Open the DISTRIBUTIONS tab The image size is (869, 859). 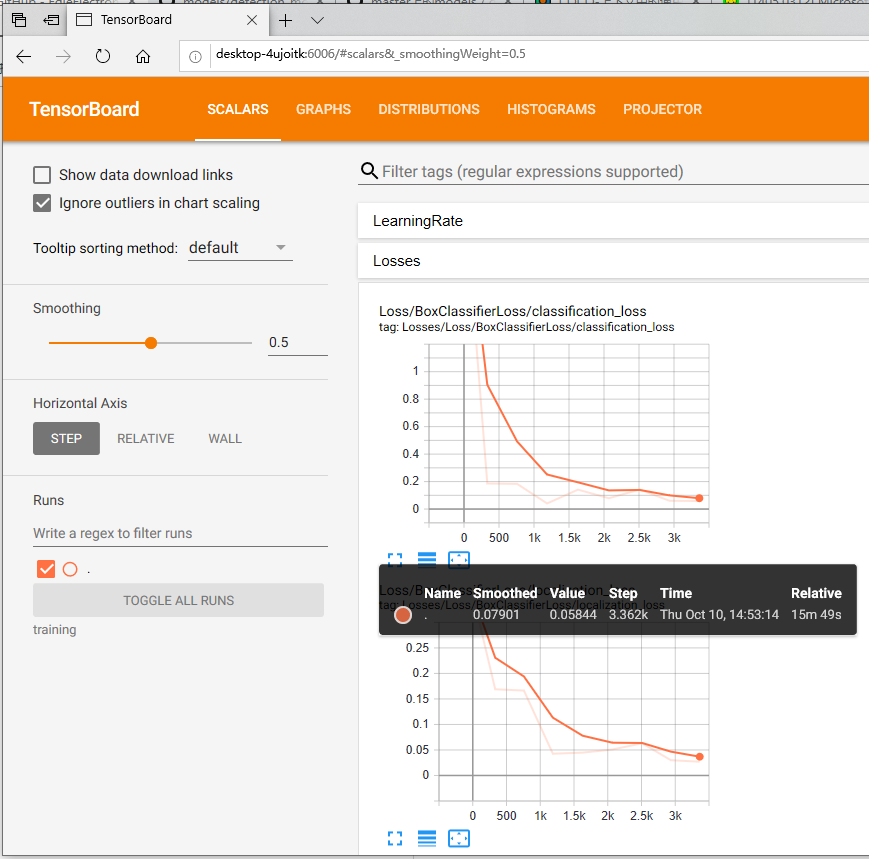(429, 109)
